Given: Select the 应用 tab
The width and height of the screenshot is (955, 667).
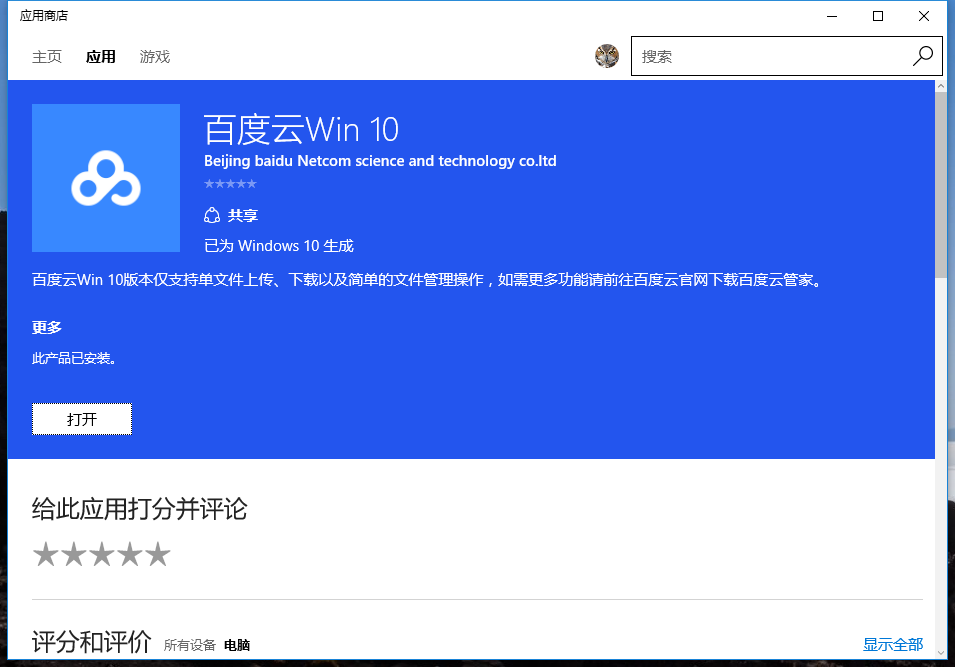Looking at the screenshot, I should [100, 57].
